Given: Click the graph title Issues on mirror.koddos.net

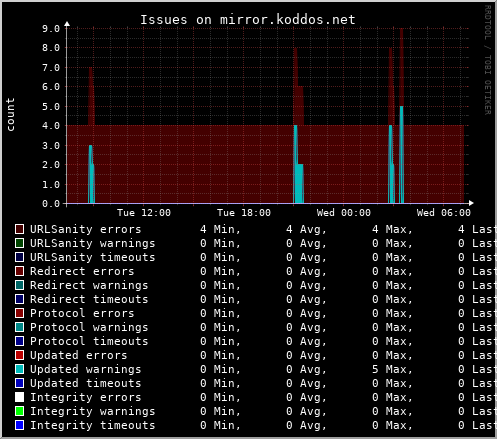Looking at the screenshot, I should pos(248,20).
